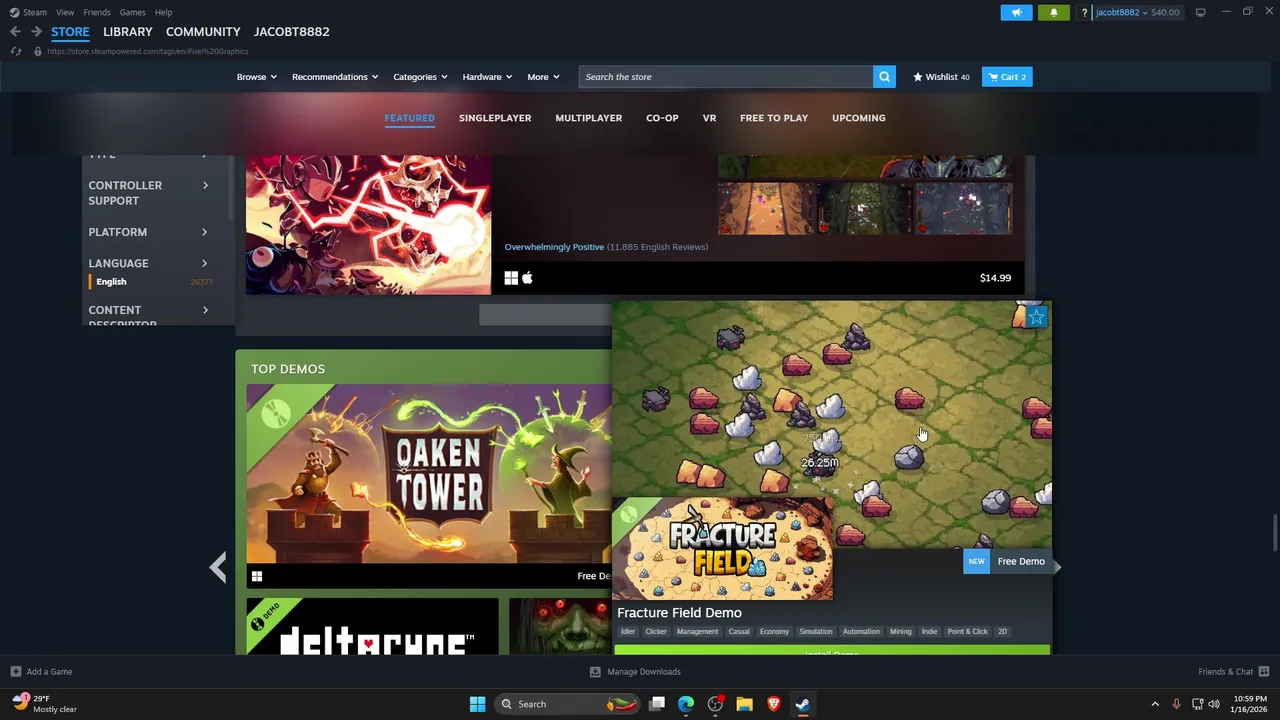Open File Explorer from the taskbar
The image size is (1280, 720).
[x=744, y=704]
